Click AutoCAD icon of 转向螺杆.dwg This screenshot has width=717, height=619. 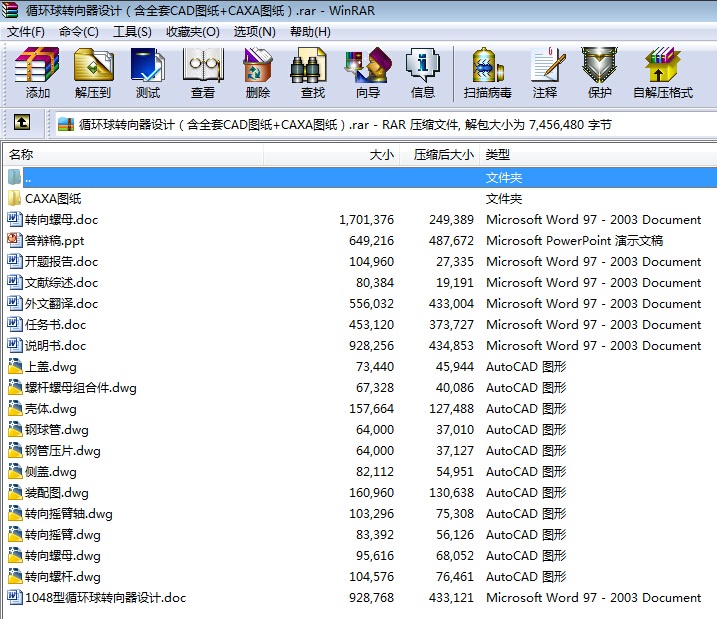click(x=15, y=576)
